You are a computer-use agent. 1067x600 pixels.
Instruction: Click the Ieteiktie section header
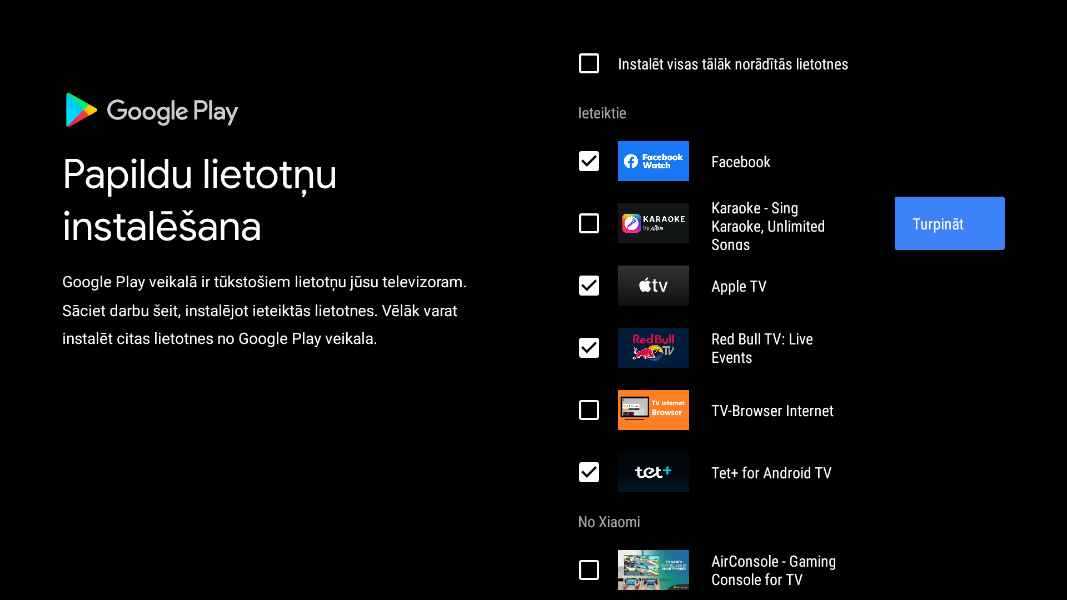(602, 113)
